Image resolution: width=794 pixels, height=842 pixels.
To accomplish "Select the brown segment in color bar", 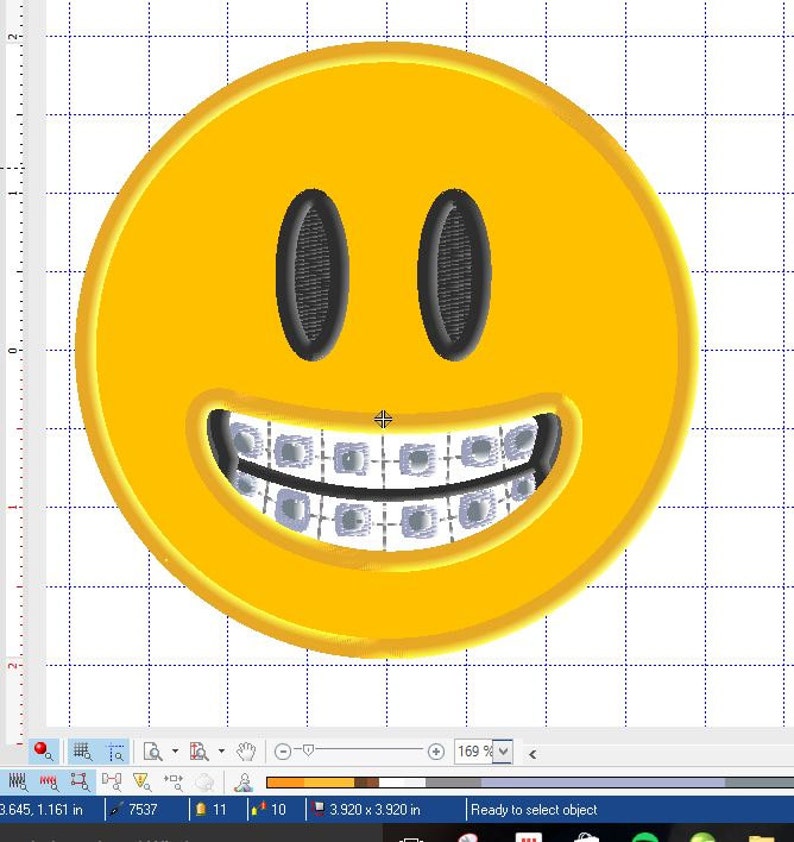I will coord(367,782).
